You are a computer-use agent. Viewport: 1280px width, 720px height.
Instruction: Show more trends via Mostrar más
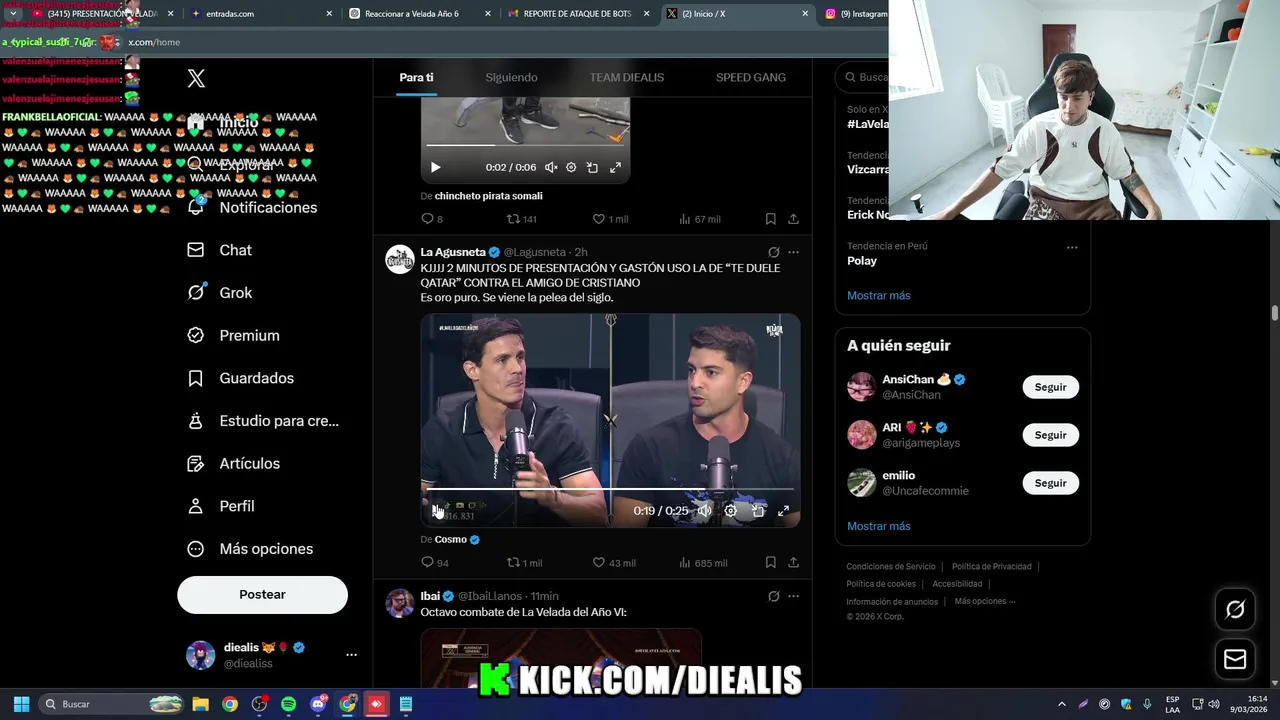[x=879, y=295]
